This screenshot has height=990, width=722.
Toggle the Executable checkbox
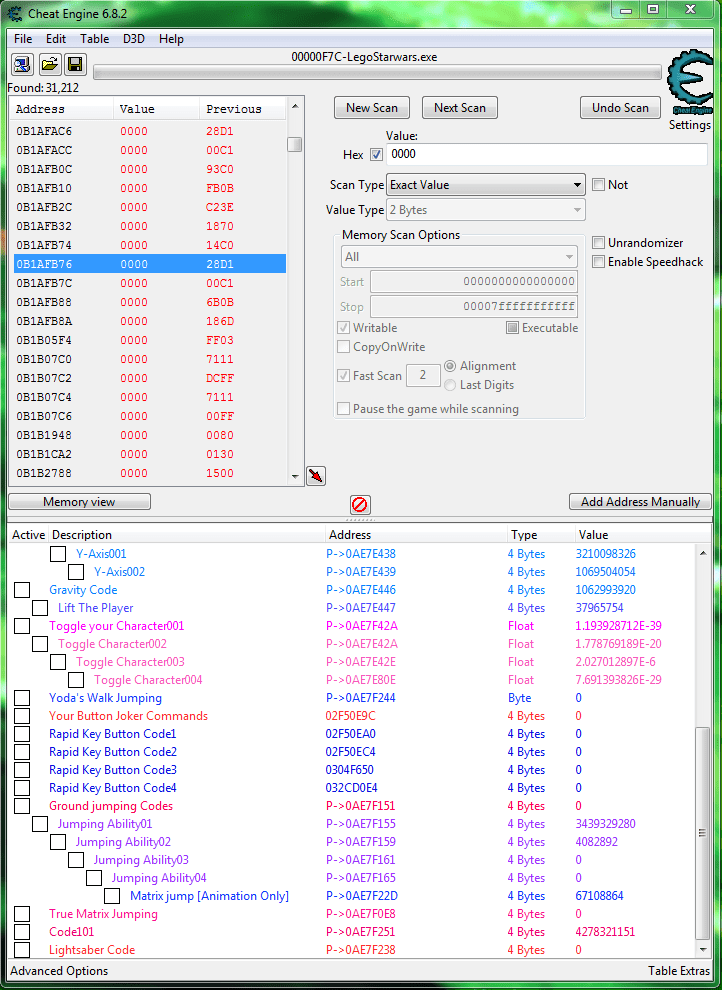512,328
